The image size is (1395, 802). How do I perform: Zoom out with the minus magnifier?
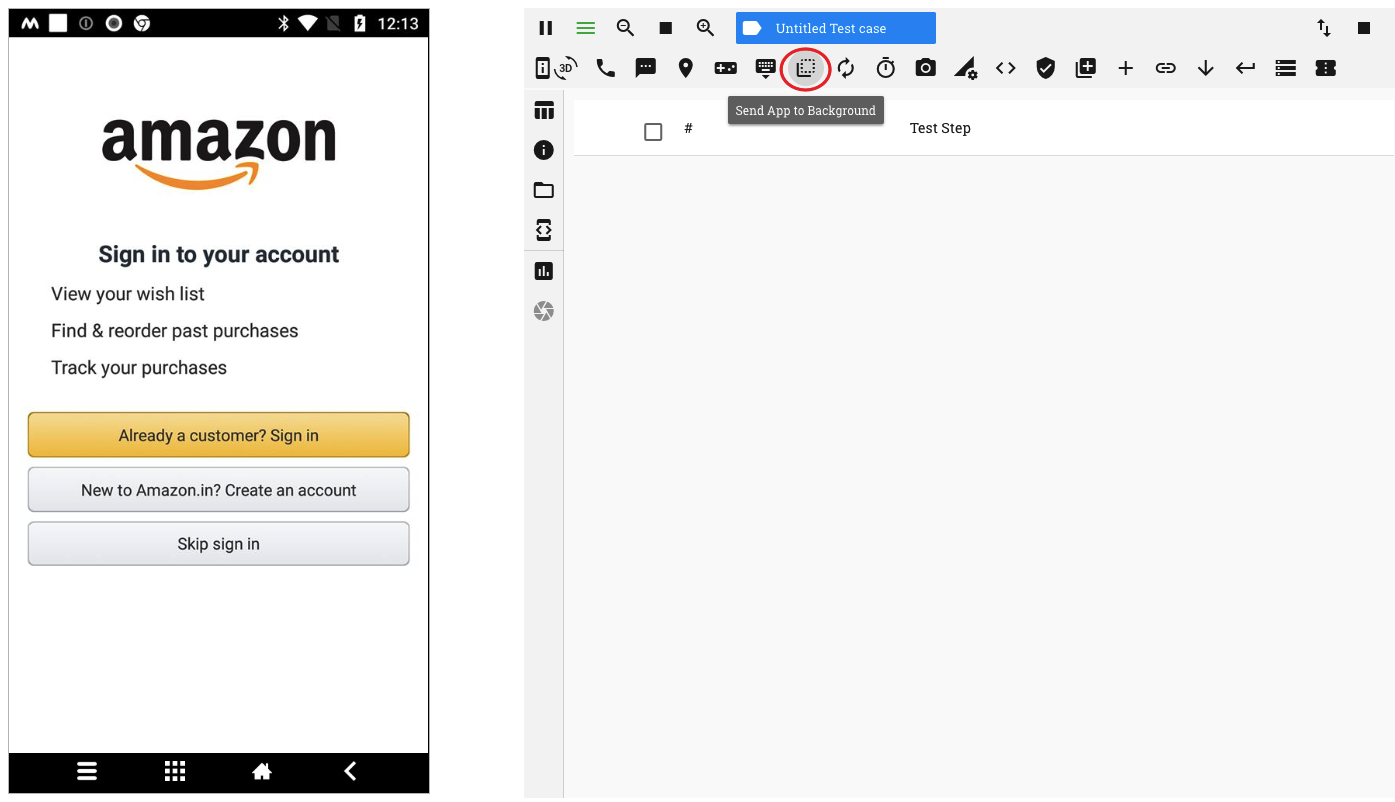click(x=625, y=28)
